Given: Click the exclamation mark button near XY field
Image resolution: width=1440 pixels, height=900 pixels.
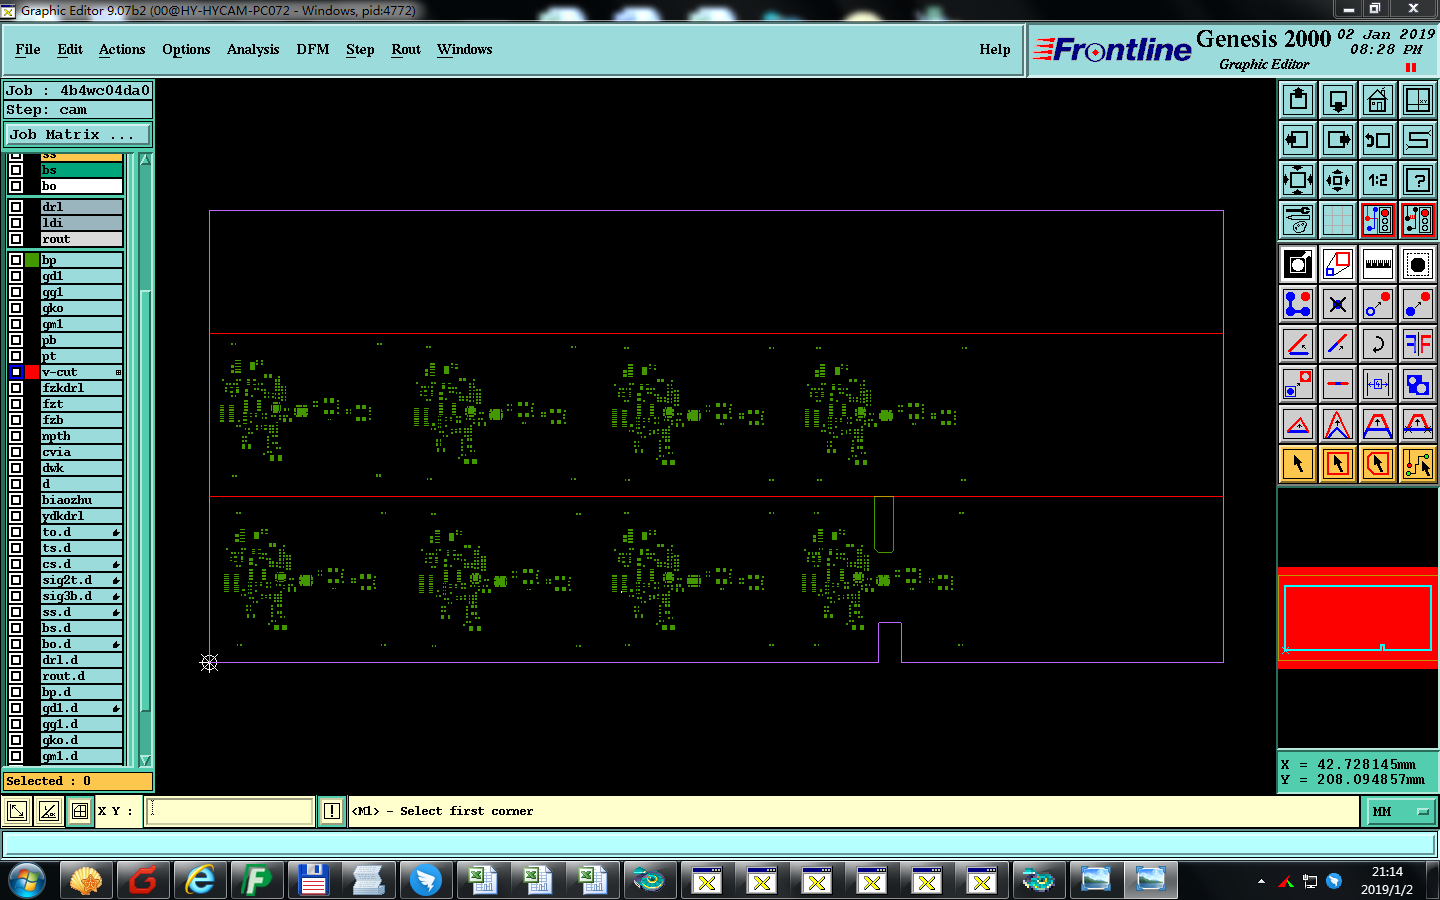Looking at the screenshot, I should coord(332,811).
